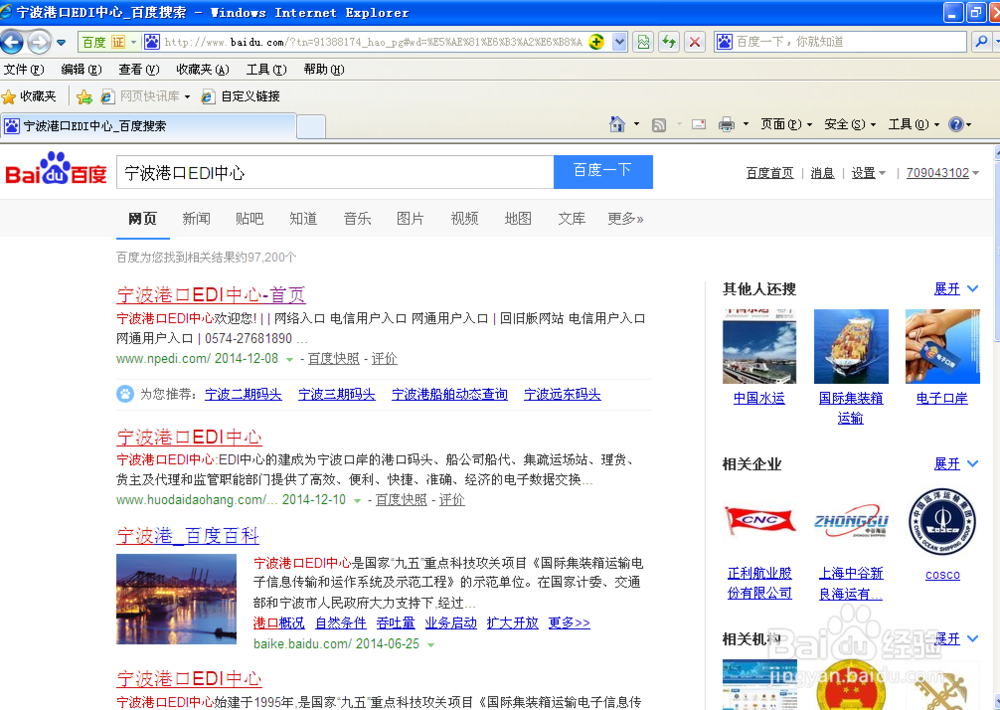
Task: Stop loading with the red X icon
Action: (x=695, y=42)
